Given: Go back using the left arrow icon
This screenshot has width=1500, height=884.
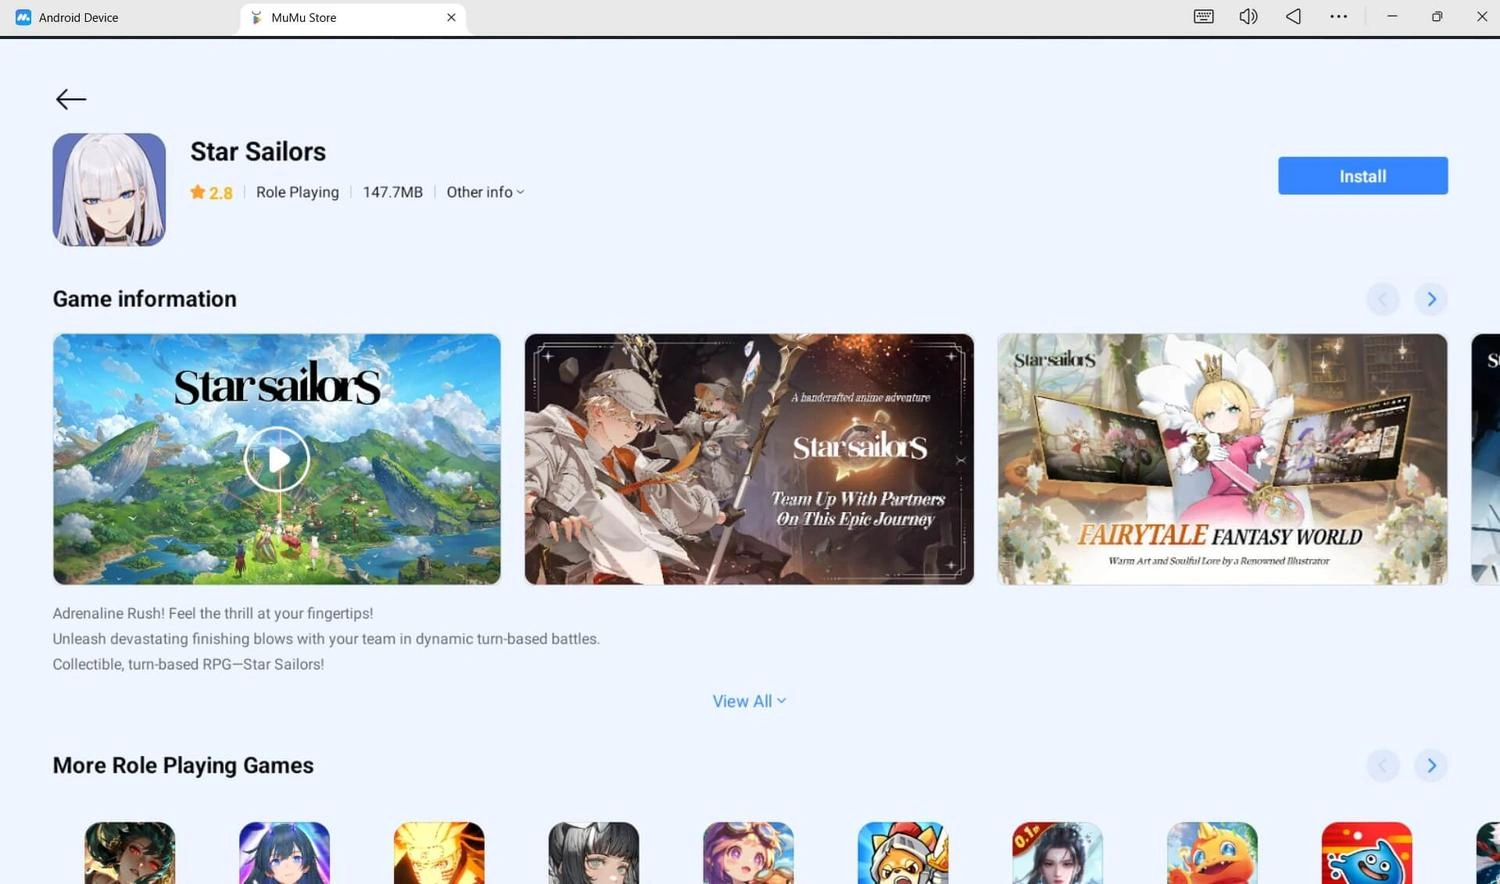Looking at the screenshot, I should point(71,99).
